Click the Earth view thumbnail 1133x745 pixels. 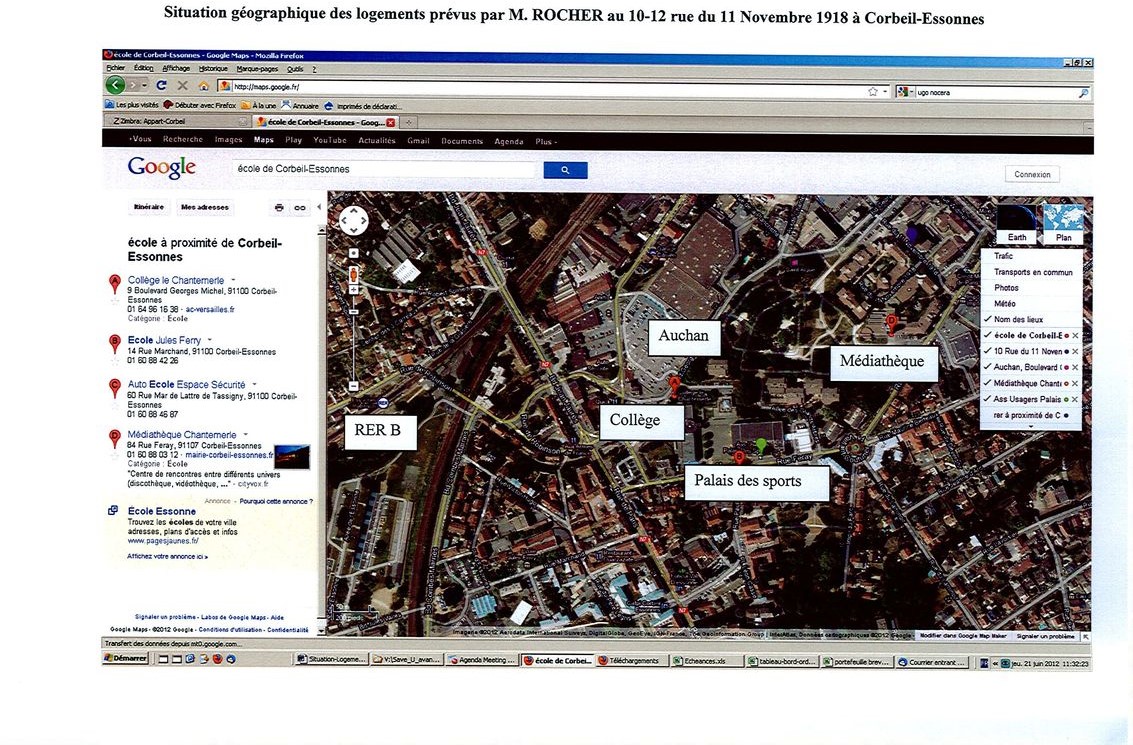tap(1017, 224)
